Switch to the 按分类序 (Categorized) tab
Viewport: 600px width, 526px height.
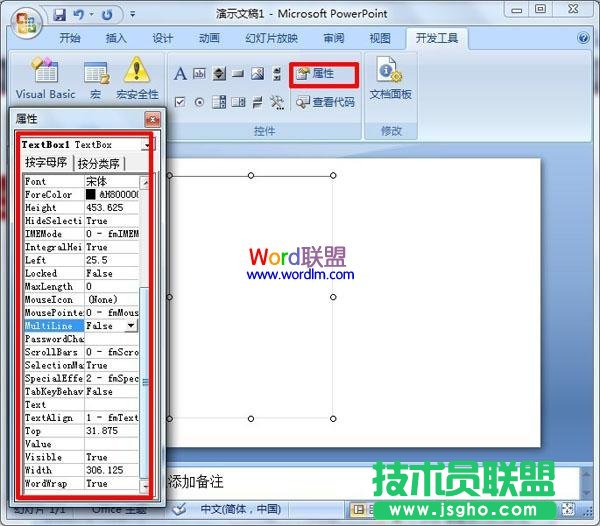click(99, 164)
